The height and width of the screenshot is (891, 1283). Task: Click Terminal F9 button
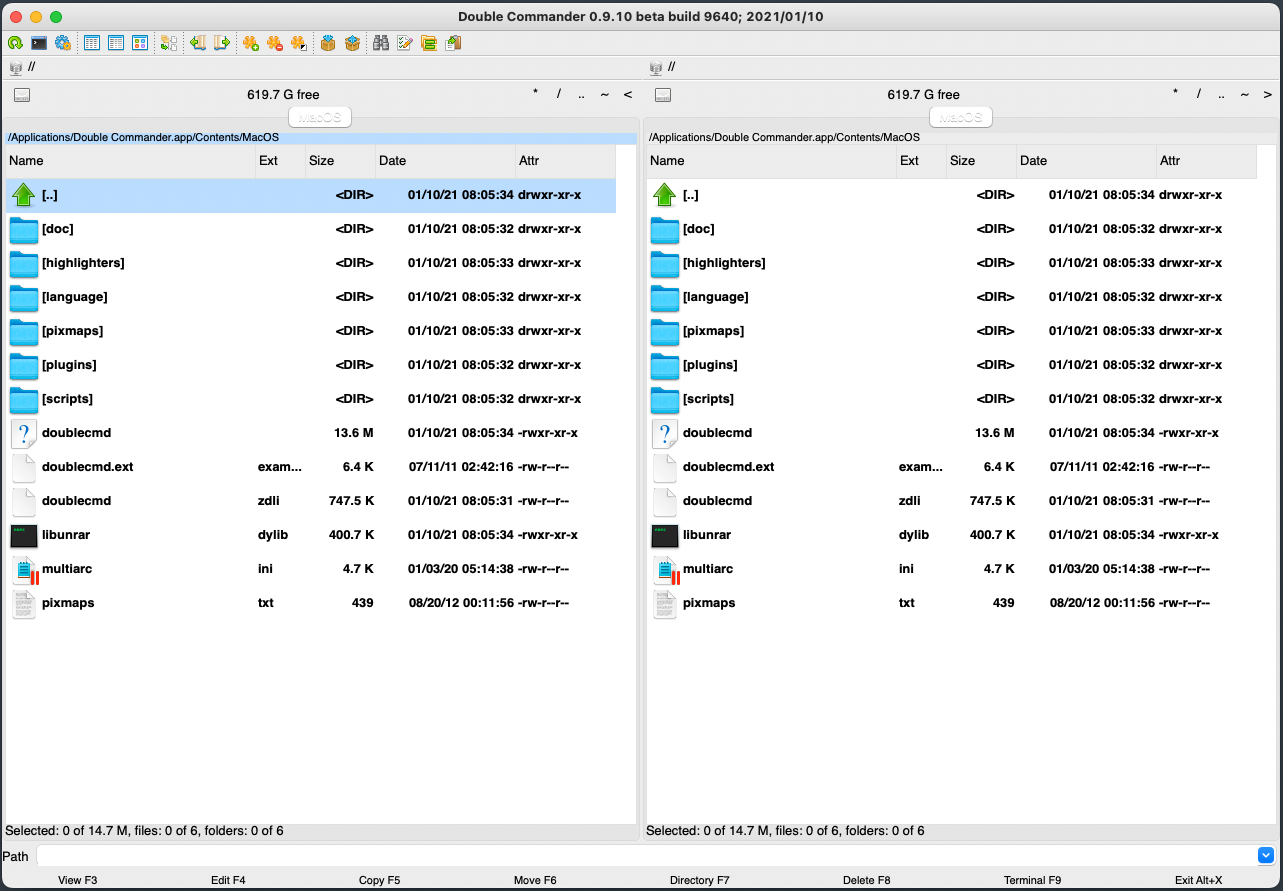1032,880
